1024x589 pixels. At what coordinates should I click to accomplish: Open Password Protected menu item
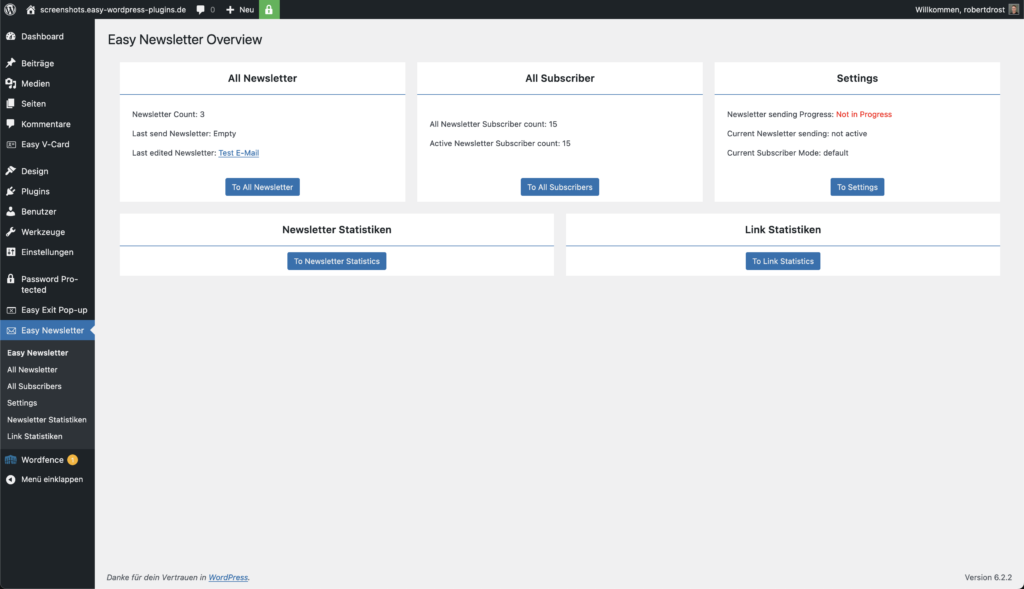pyautogui.click(x=47, y=284)
